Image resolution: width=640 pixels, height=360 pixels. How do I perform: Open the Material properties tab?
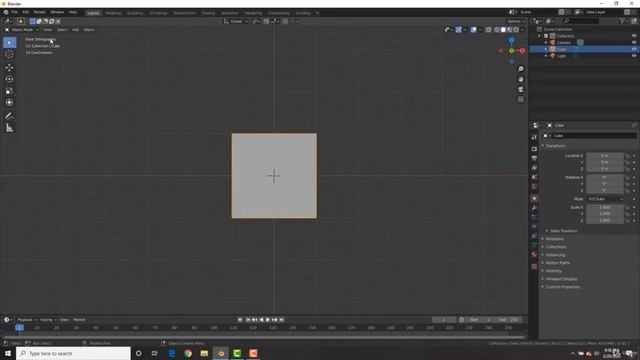[x=534, y=255]
